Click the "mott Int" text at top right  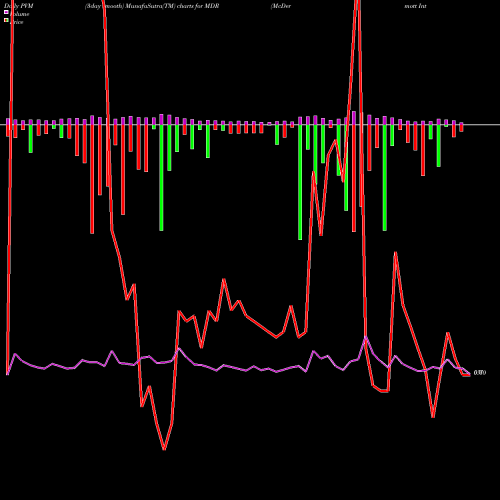click(x=415, y=6)
